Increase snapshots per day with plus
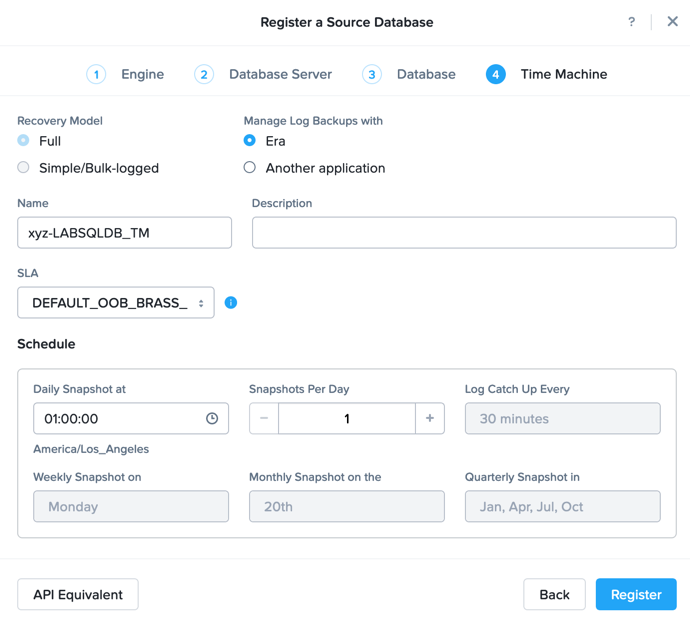Image resolution: width=690 pixels, height=626 pixels. 430,418
